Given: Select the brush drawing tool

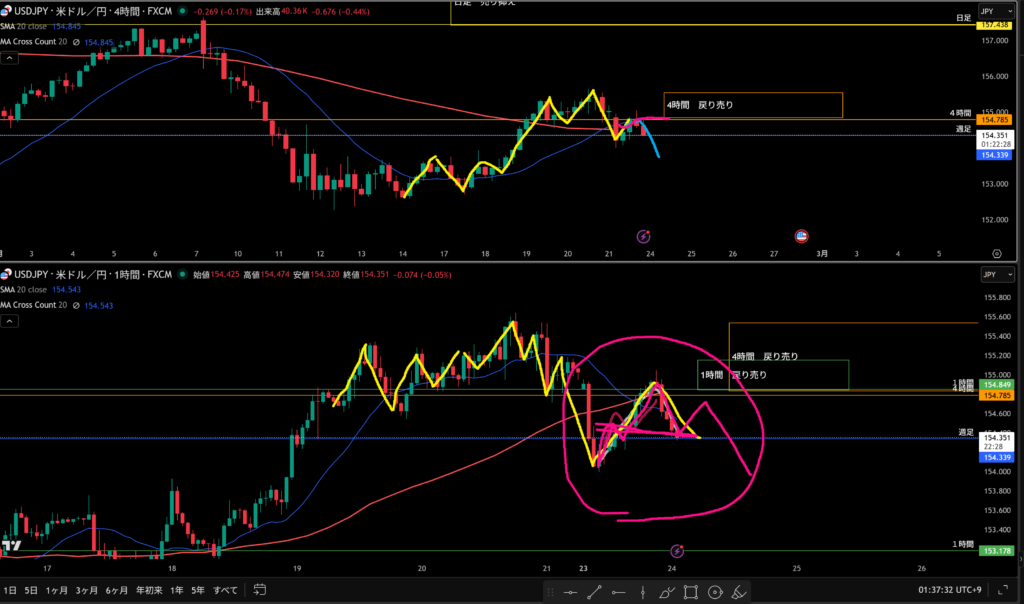Looking at the screenshot, I should tap(667, 592).
